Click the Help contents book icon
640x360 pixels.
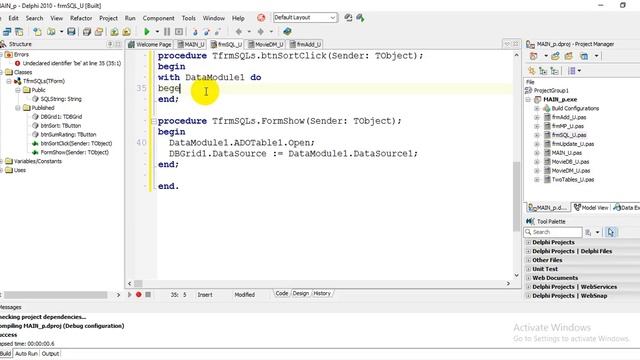(x=287, y=31)
